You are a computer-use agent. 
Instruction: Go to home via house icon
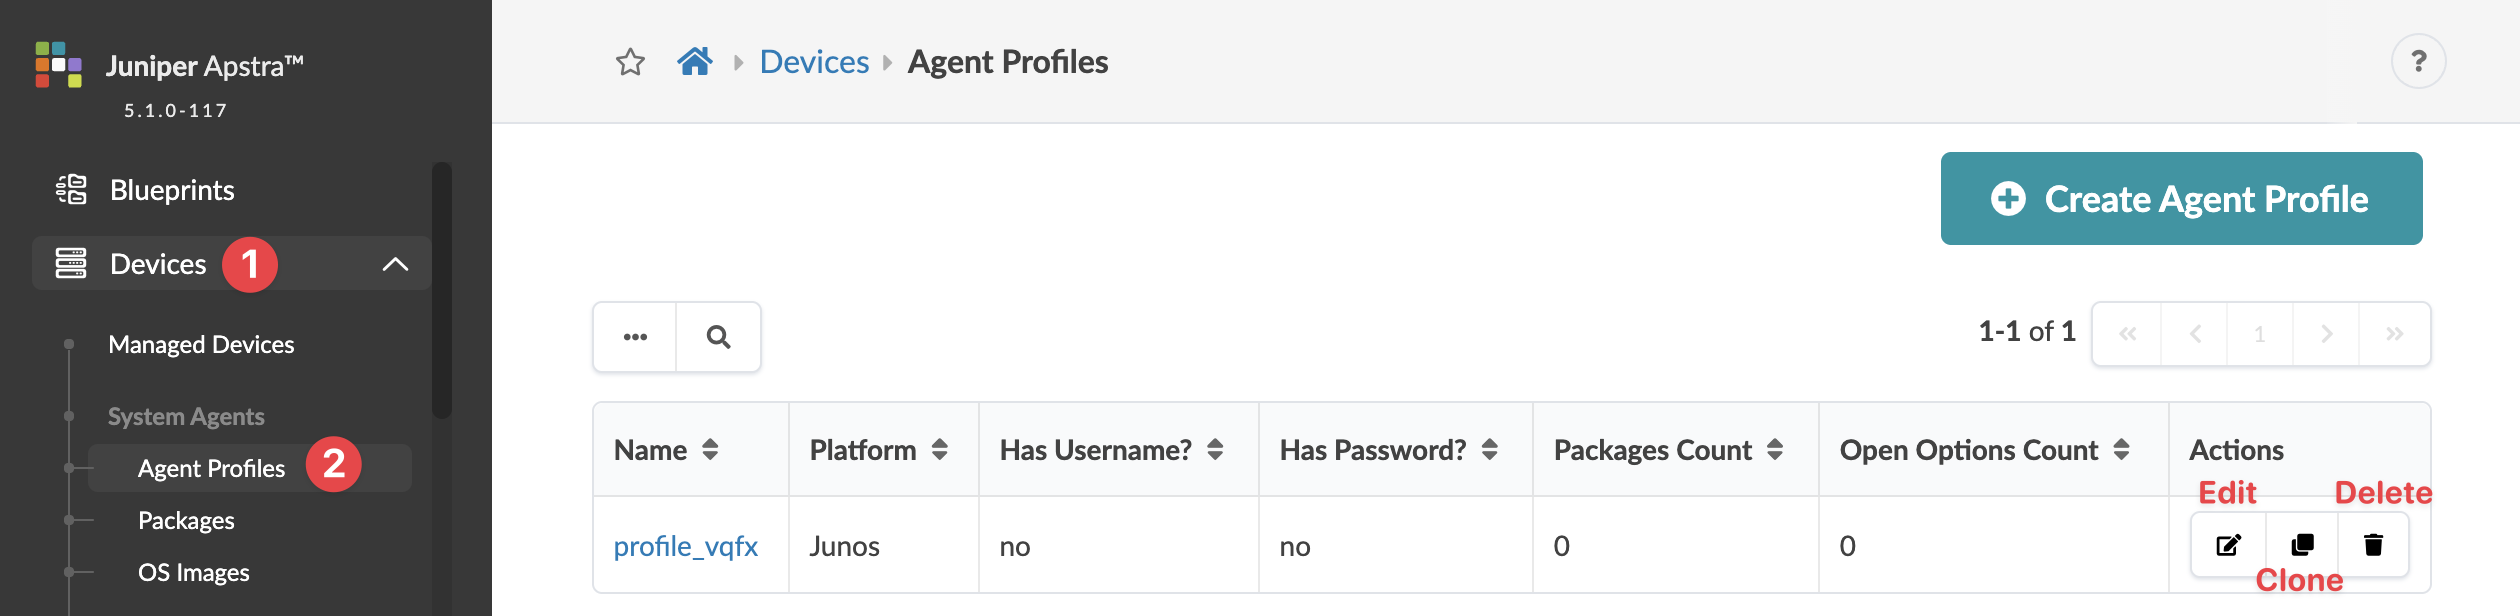point(695,62)
